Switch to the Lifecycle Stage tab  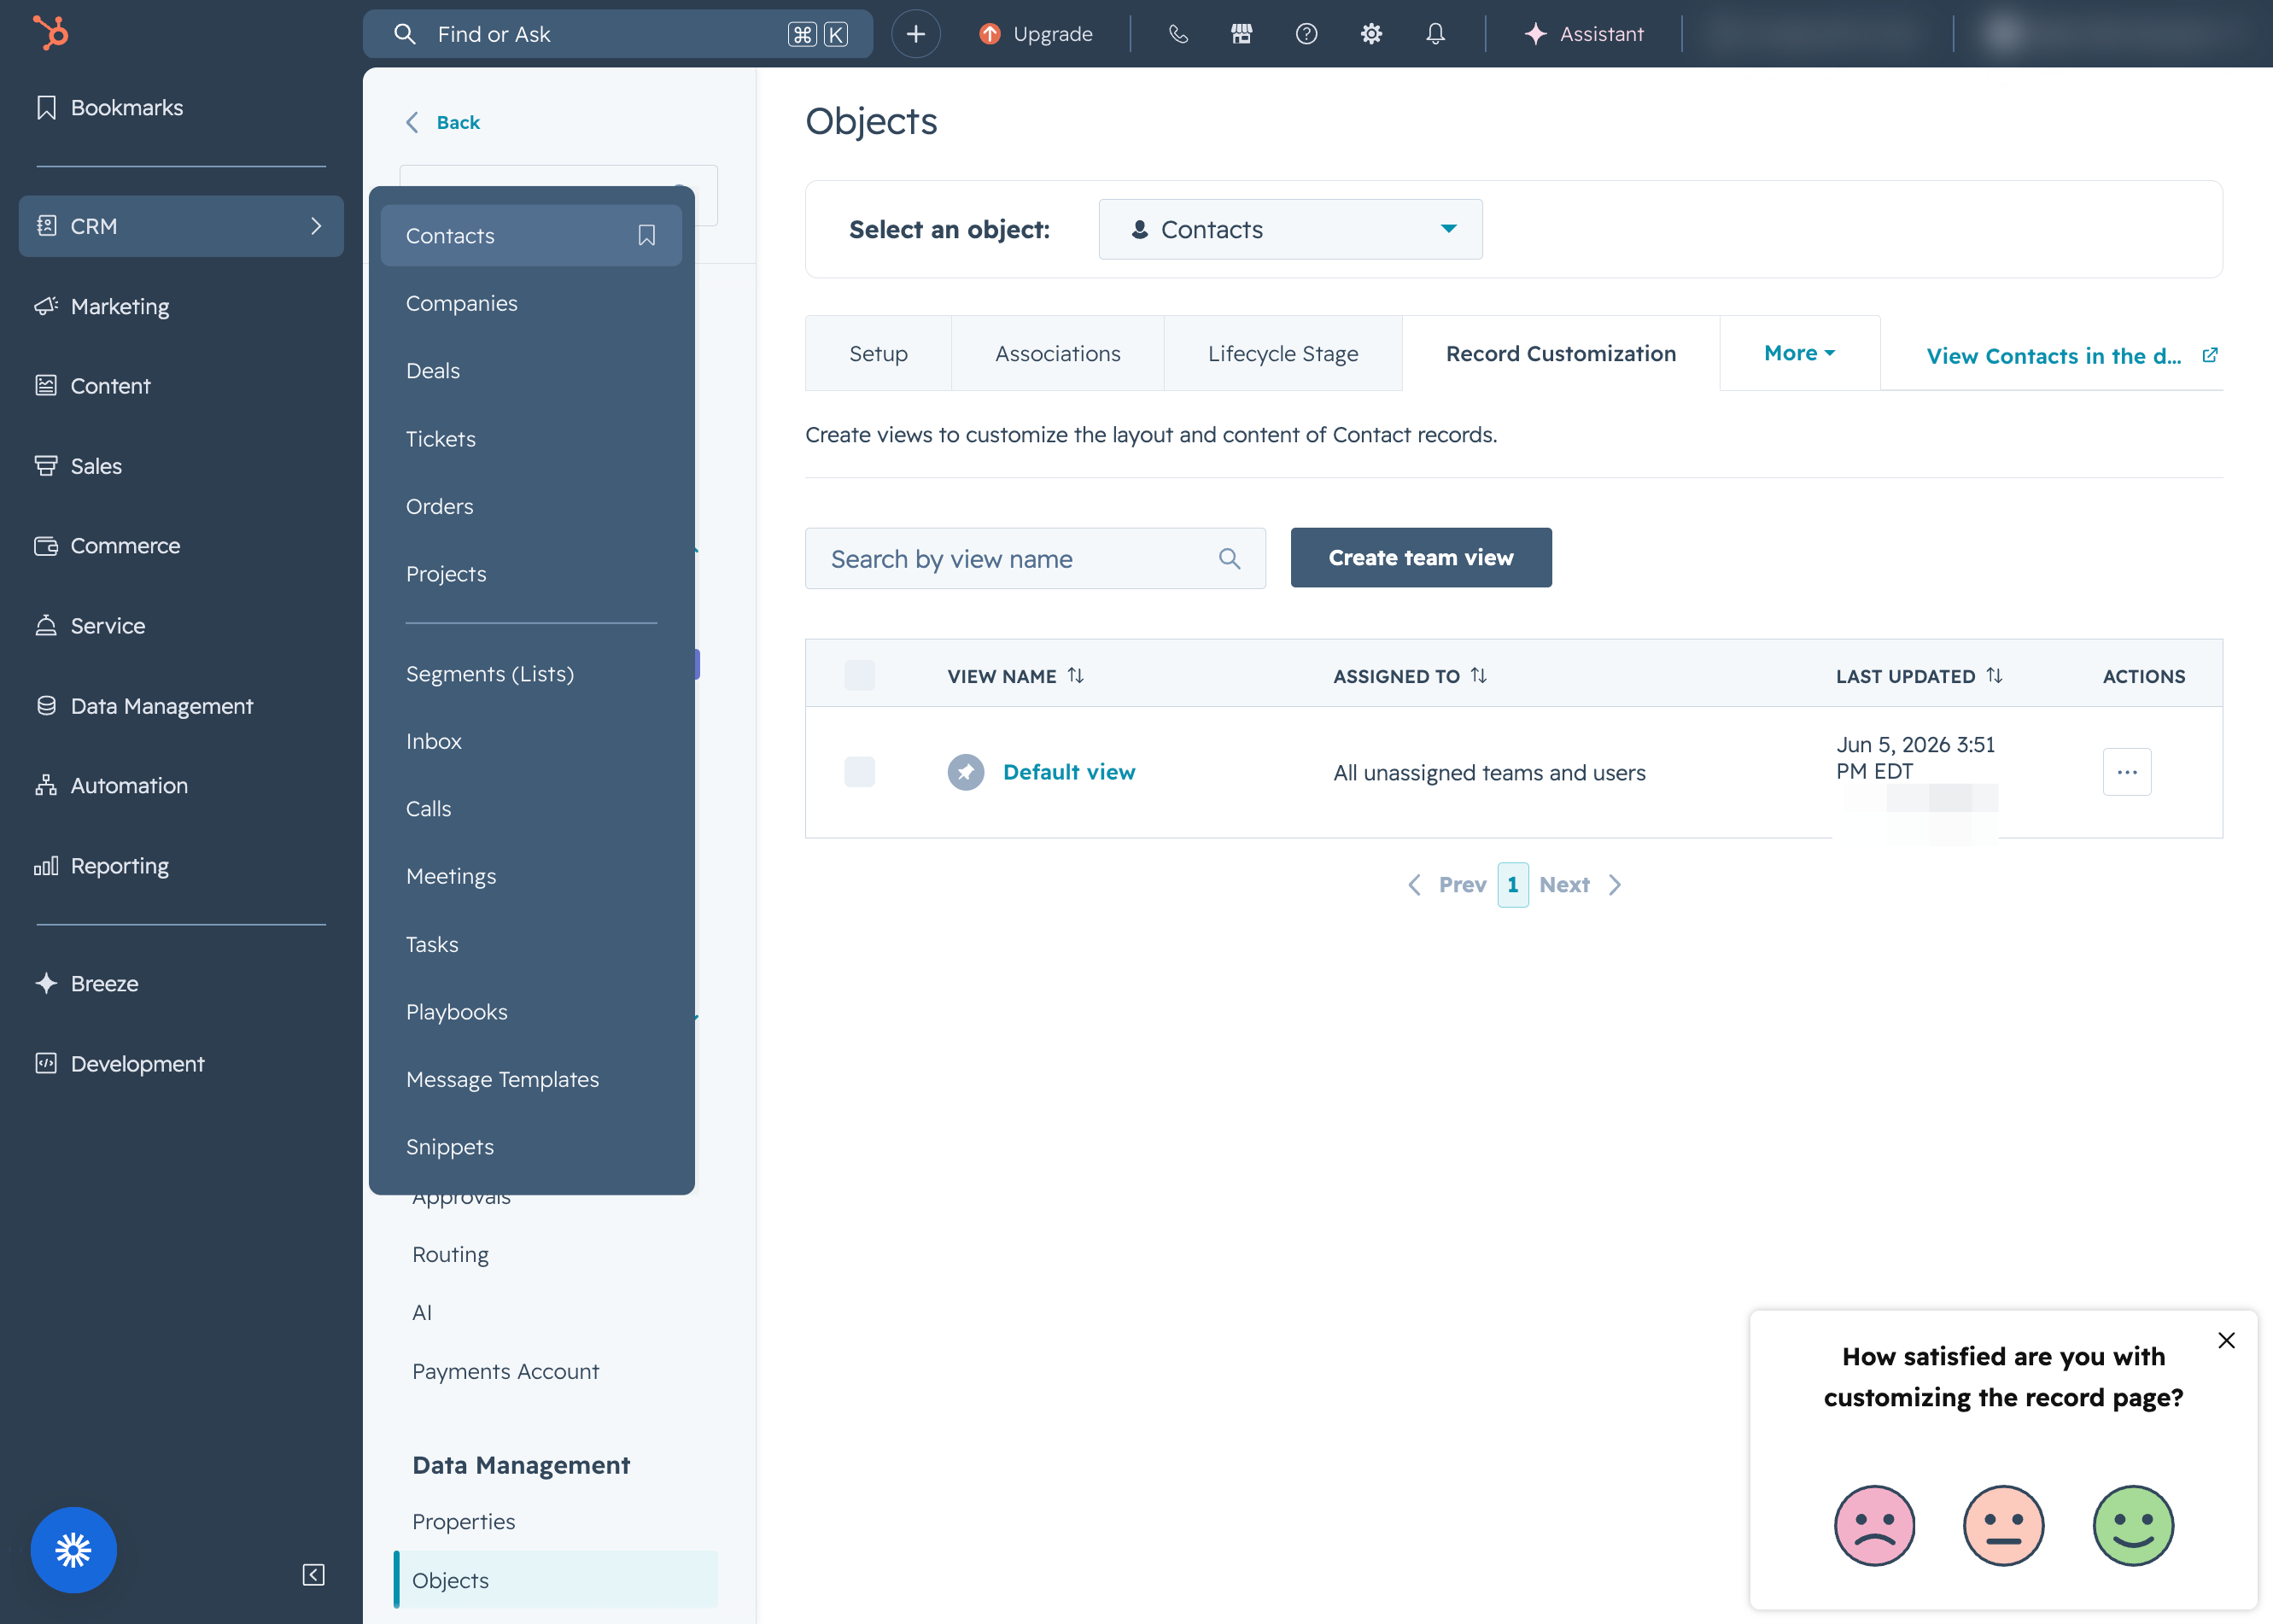click(1283, 353)
